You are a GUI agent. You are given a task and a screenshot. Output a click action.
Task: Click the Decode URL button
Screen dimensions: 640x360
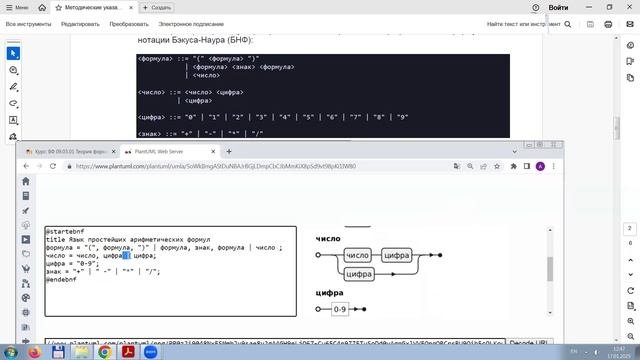point(529,342)
